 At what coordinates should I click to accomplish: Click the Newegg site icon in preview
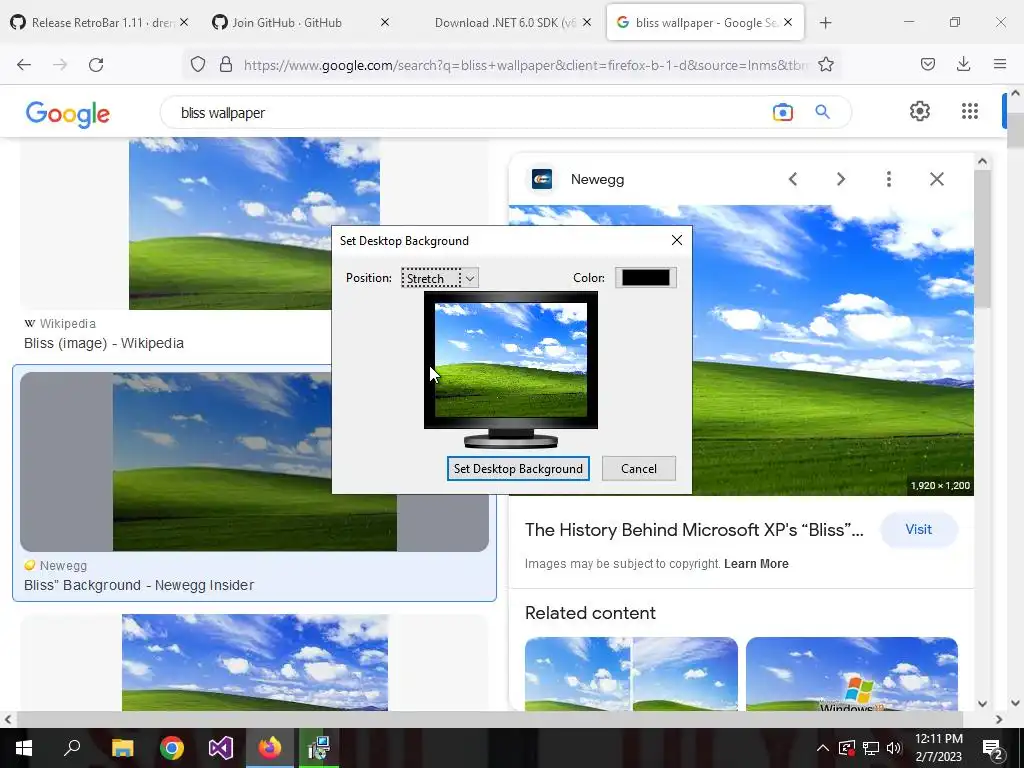pos(542,179)
